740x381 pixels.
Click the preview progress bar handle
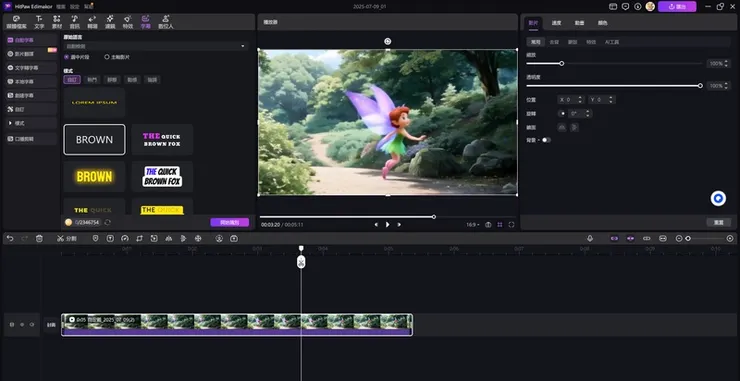click(x=434, y=217)
